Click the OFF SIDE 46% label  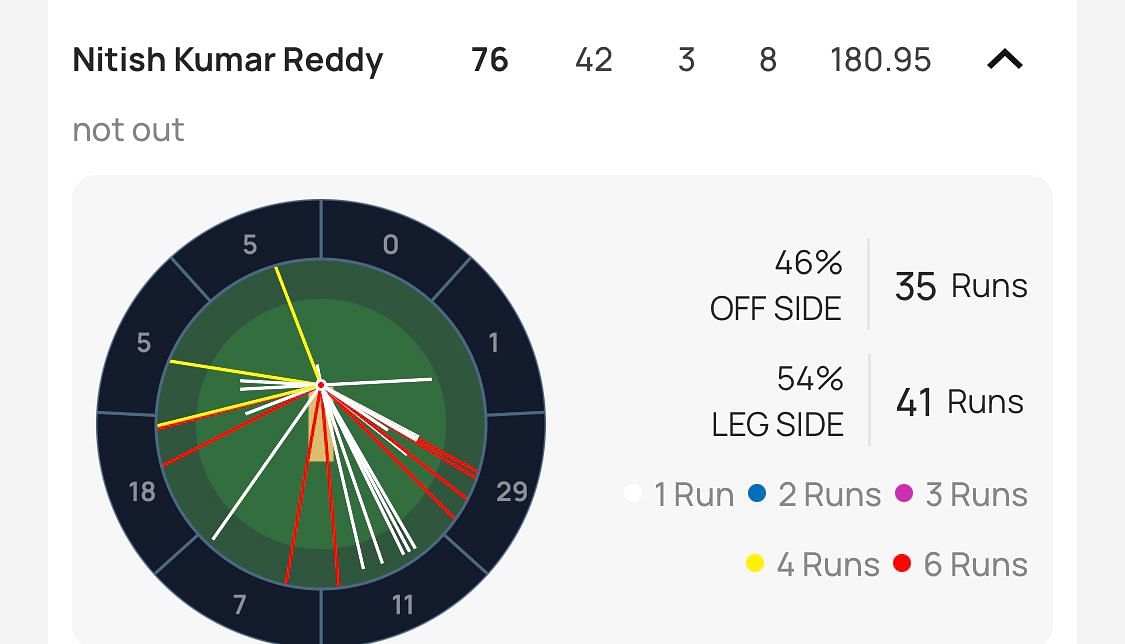776,286
